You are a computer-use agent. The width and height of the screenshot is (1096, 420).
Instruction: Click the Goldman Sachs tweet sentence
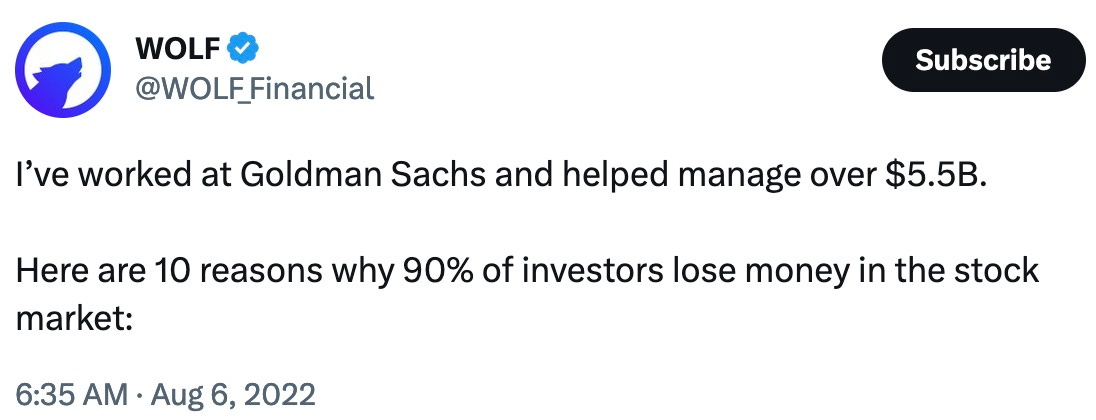[x=502, y=177]
